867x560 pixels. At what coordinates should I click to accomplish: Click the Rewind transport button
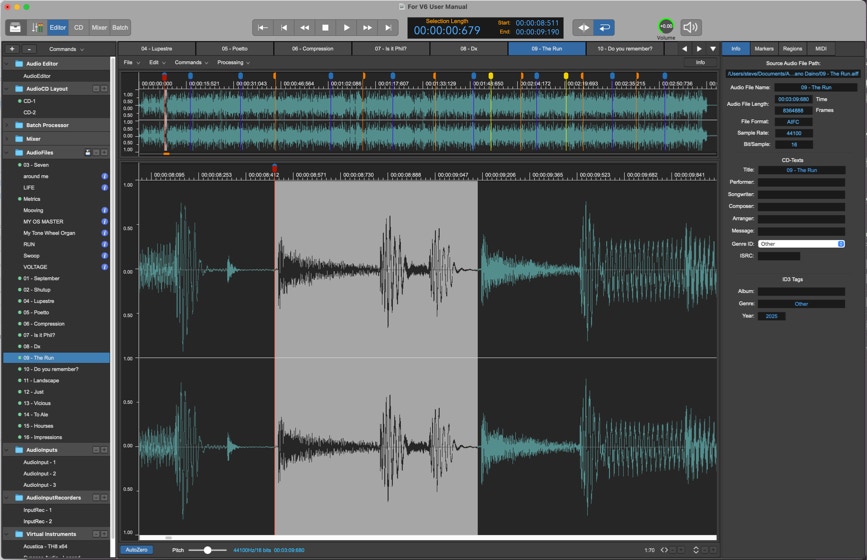pyautogui.click(x=305, y=28)
